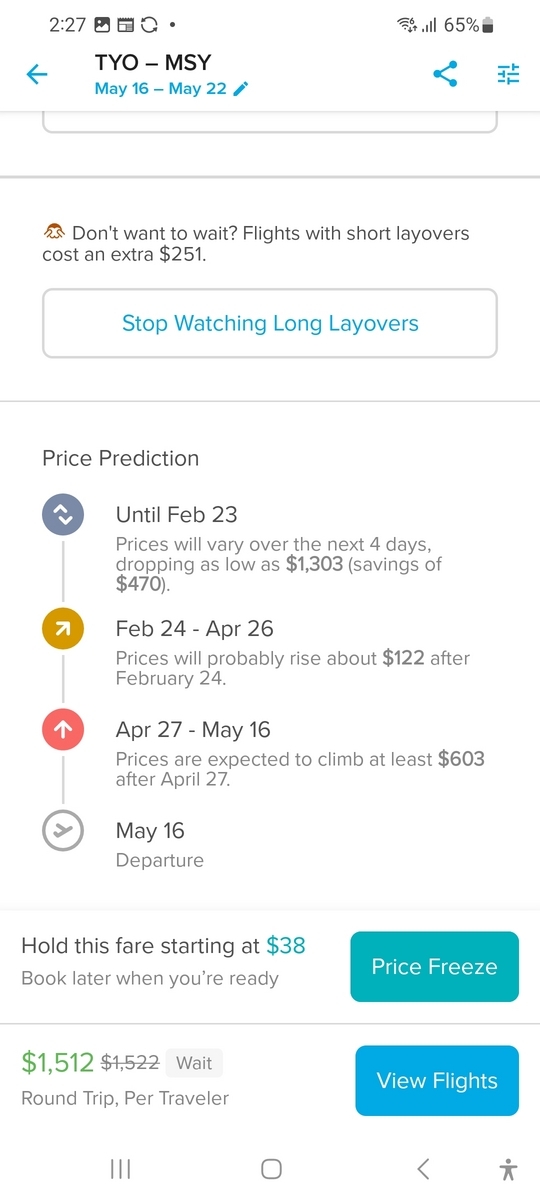The width and height of the screenshot is (540, 1200).
Task: Tap the Price Freeze button
Action: 434,966
